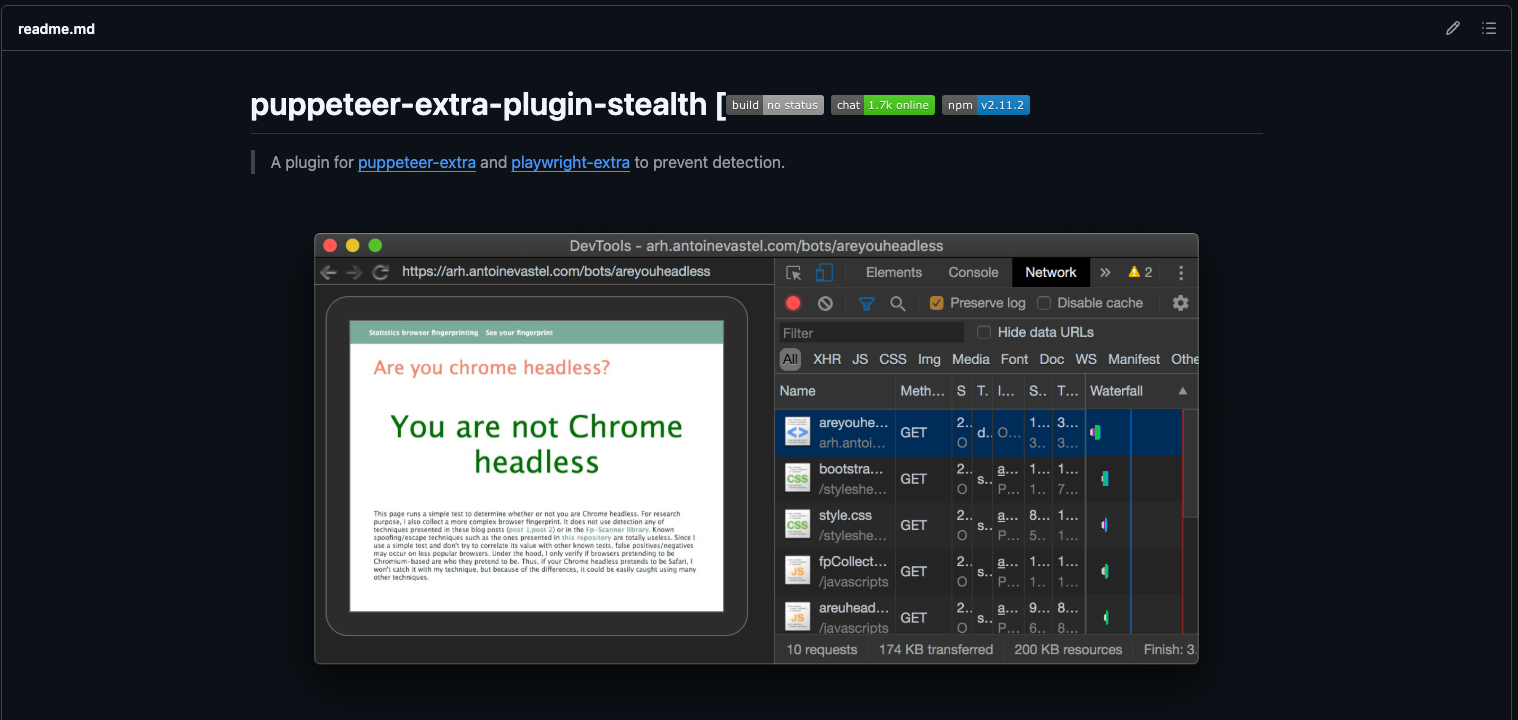Stop recording with the red record button

[794, 302]
